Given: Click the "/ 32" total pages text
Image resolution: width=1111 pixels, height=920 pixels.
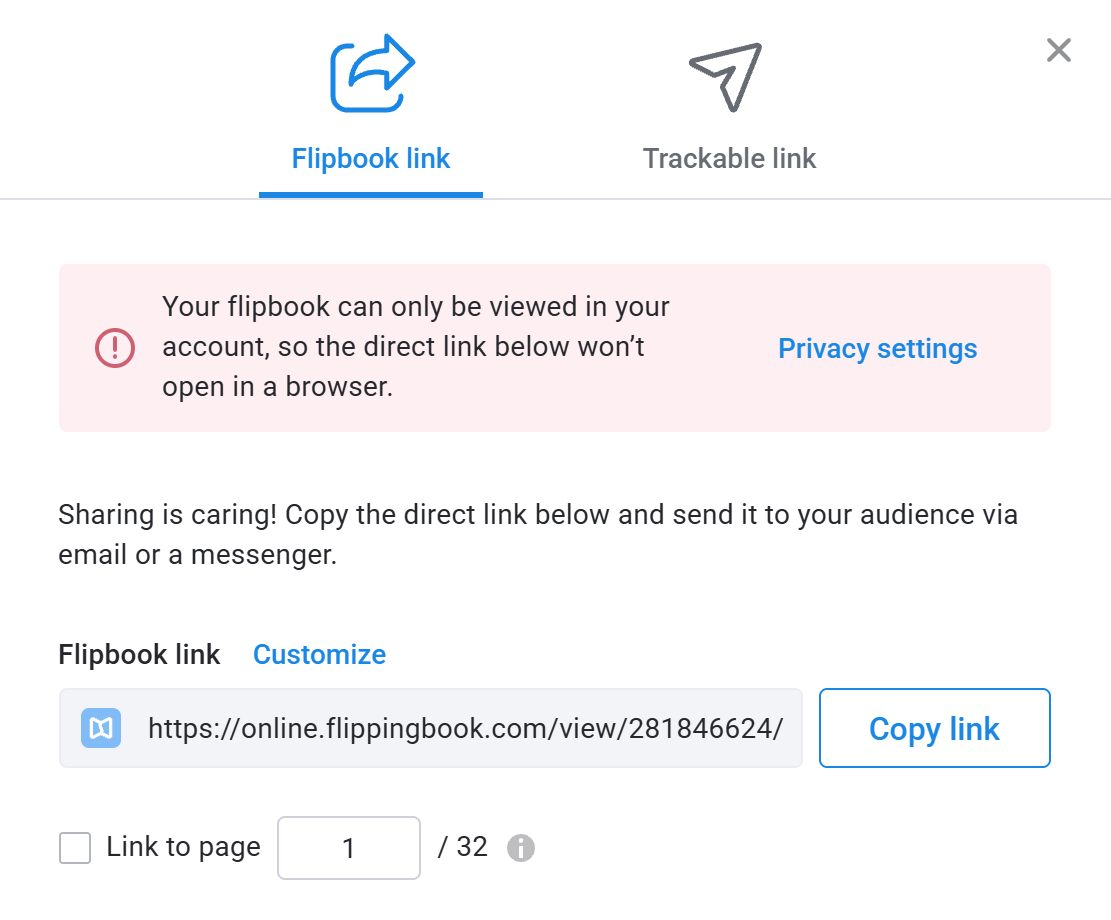Looking at the screenshot, I should pos(463,847).
